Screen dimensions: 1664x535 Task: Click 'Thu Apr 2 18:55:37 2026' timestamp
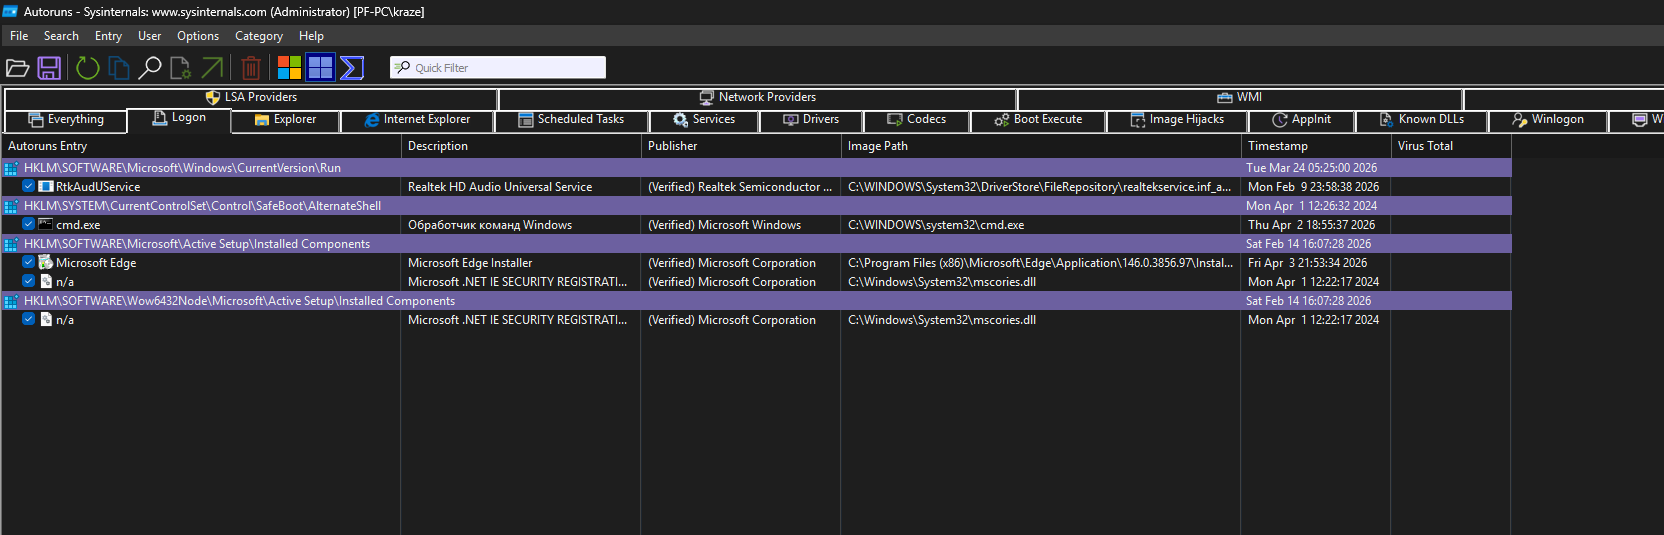(x=1311, y=225)
